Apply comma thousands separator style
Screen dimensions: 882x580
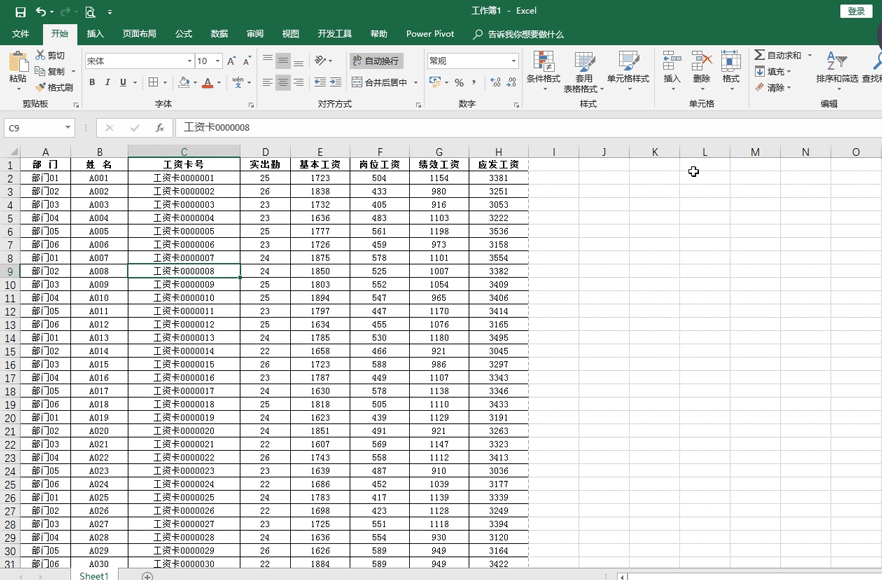pos(474,83)
